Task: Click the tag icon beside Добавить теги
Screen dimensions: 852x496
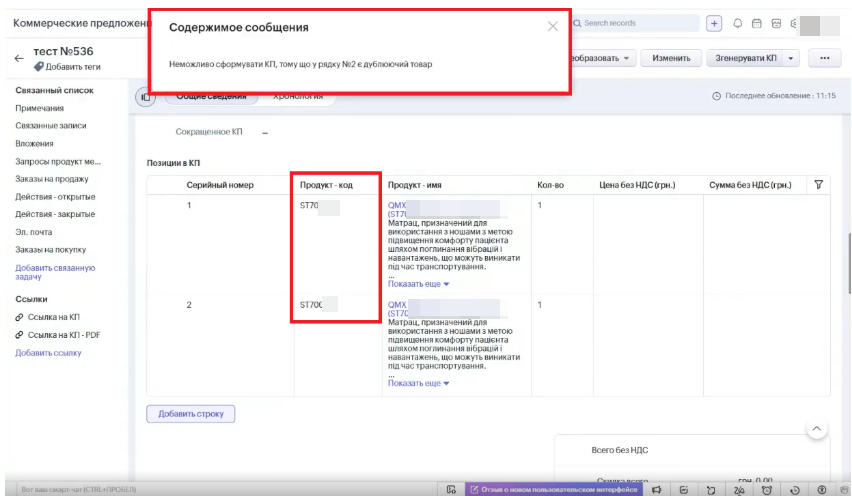Action: [39, 66]
